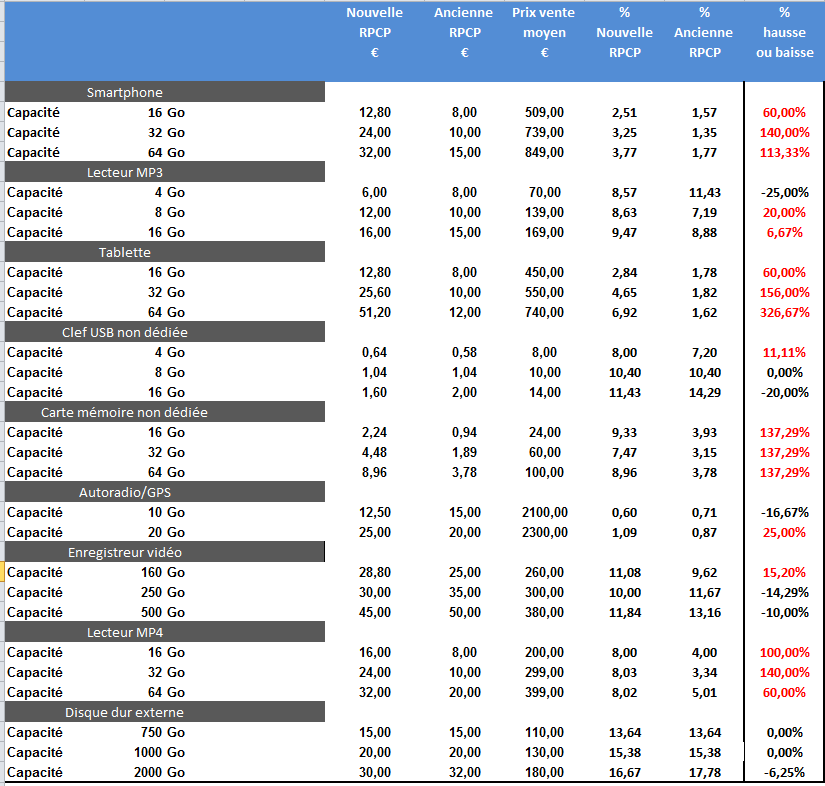Click the Lecteur MP4 section header
Screen dimensions: 825x786
125,632
